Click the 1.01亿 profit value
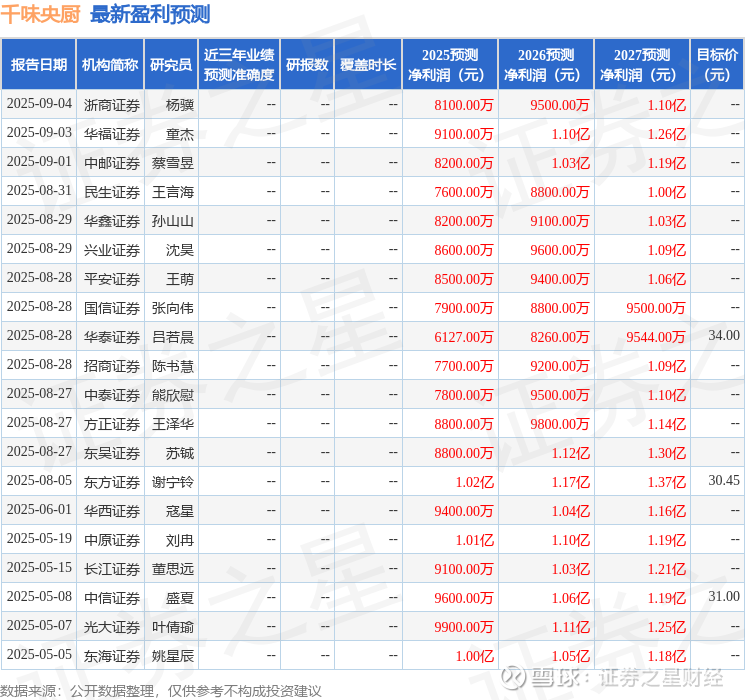The image size is (745, 700). (475, 539)
